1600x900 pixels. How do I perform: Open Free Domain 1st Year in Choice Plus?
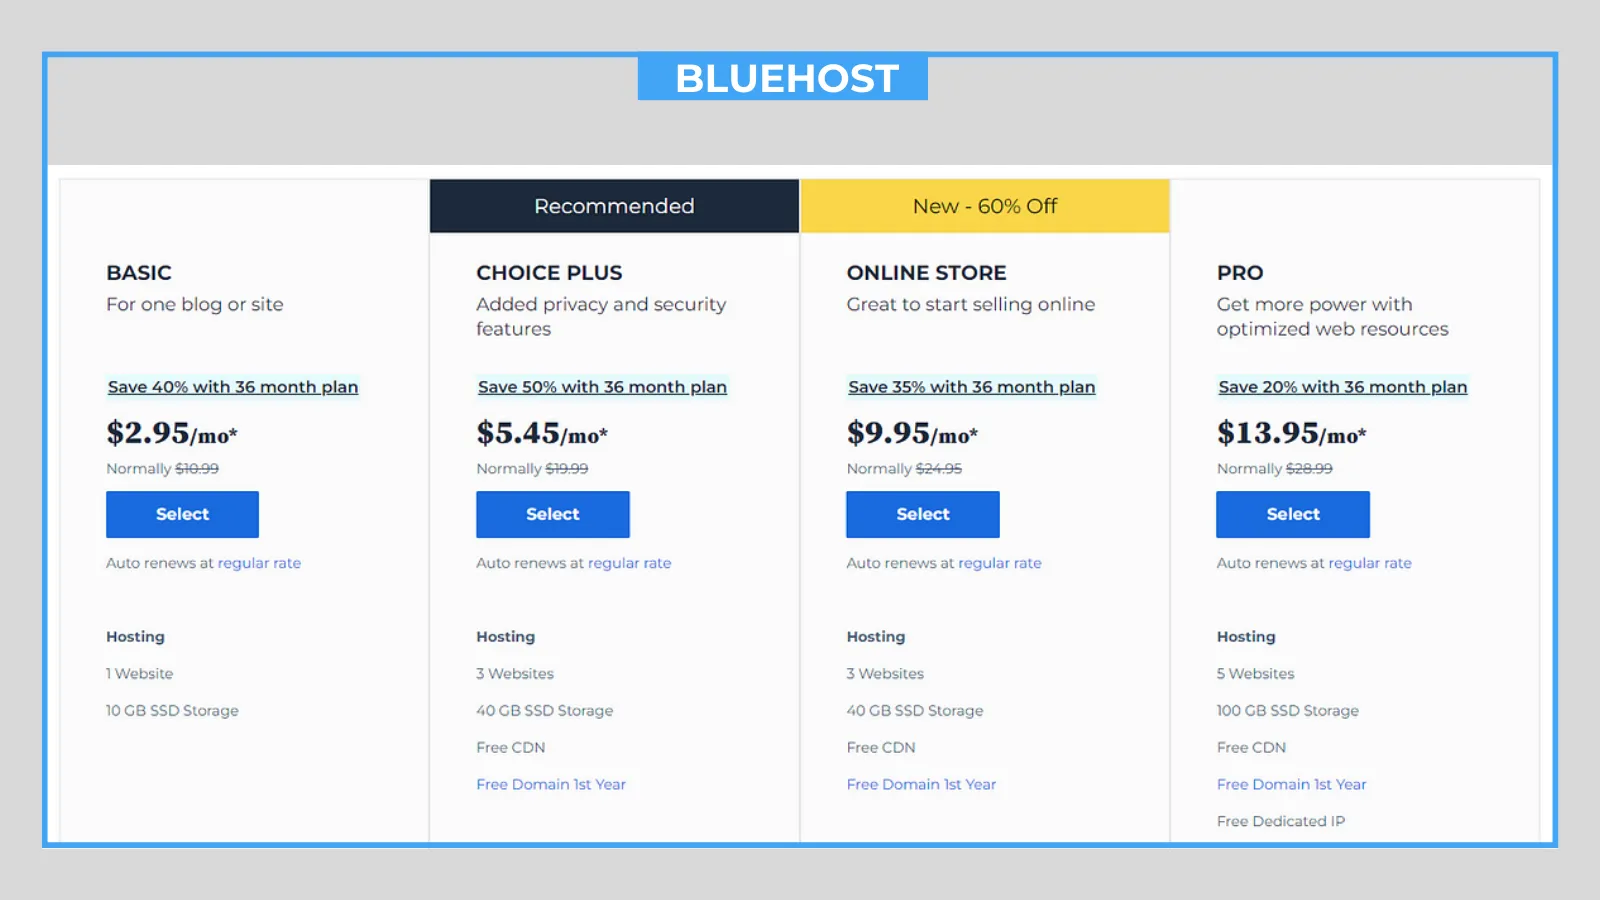(551, 784)
